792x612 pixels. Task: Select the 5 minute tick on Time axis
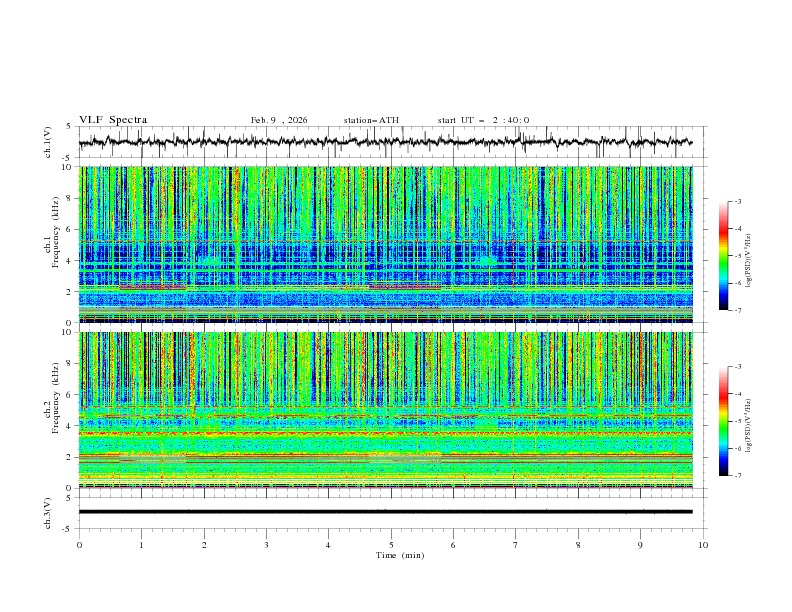(x=391, y=544)
